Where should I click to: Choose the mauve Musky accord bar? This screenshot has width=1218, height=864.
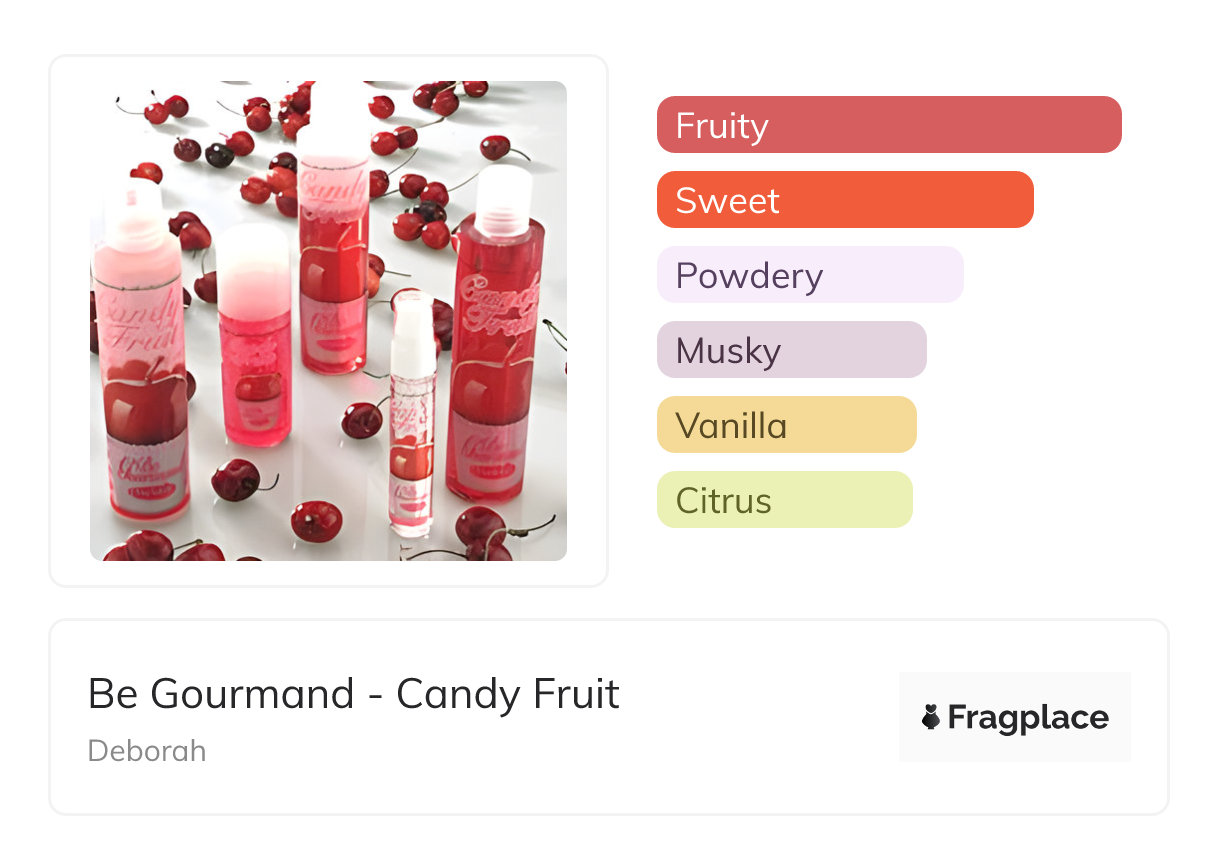coord(791,350)
